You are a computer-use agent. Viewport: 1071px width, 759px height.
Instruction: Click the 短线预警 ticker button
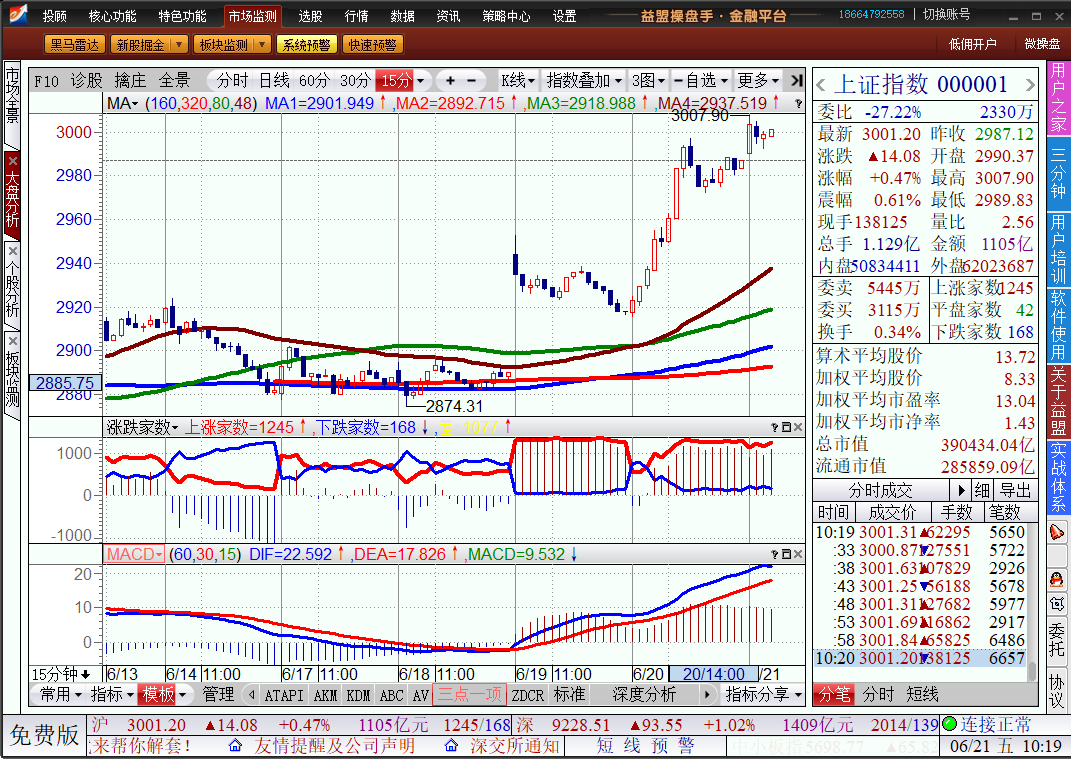pos(644,745)
